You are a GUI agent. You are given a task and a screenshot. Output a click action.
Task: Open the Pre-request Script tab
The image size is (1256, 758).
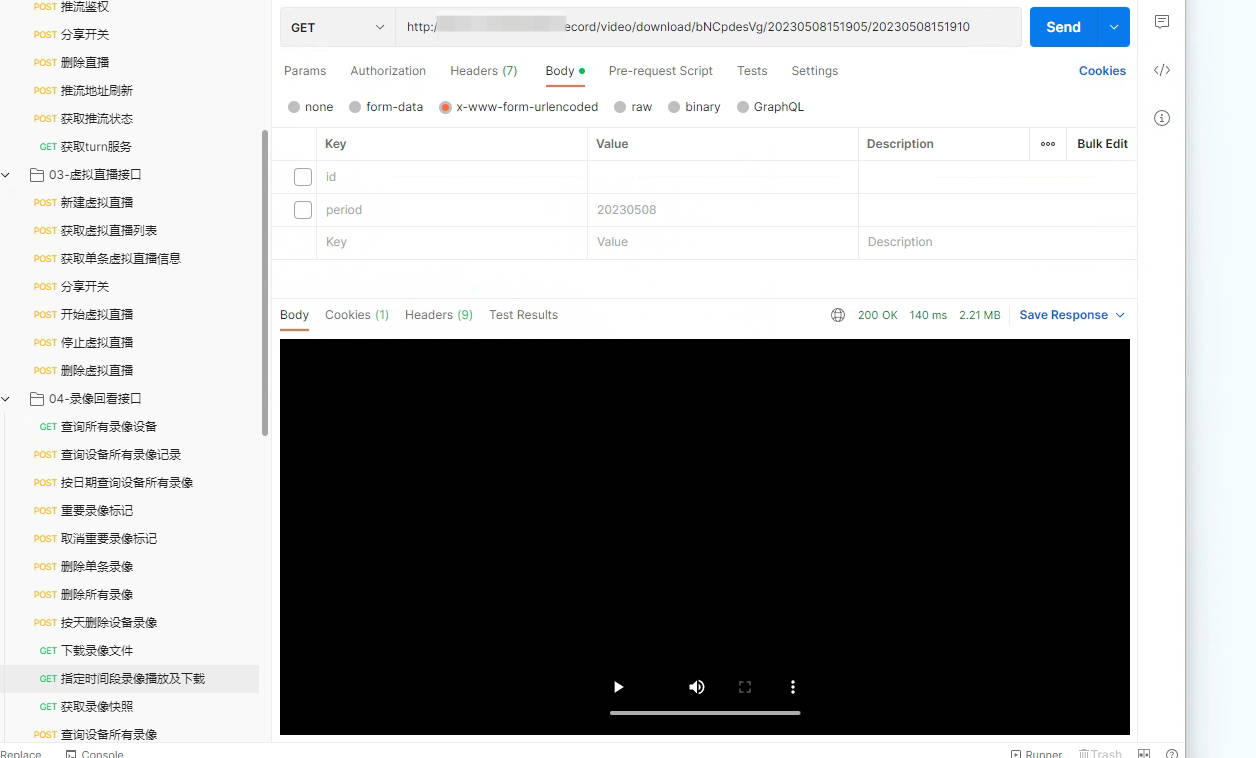pos(661,71)
